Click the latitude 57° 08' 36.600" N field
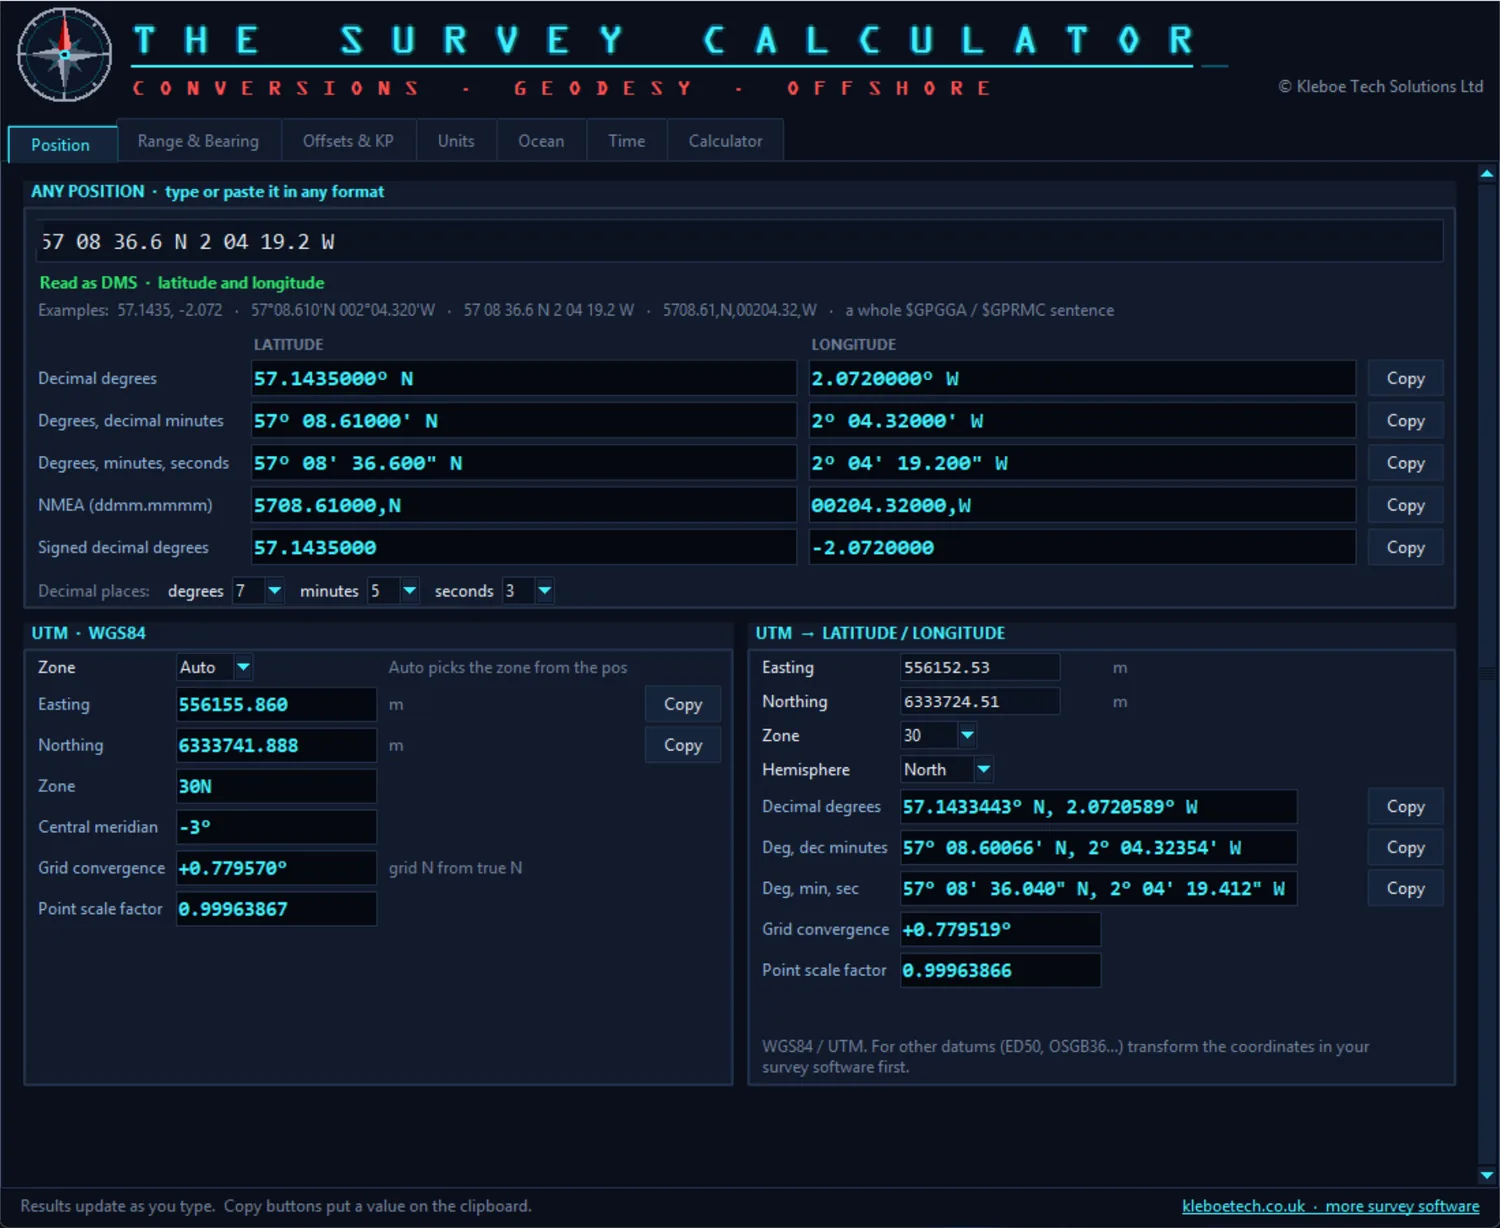 point(524,464)
